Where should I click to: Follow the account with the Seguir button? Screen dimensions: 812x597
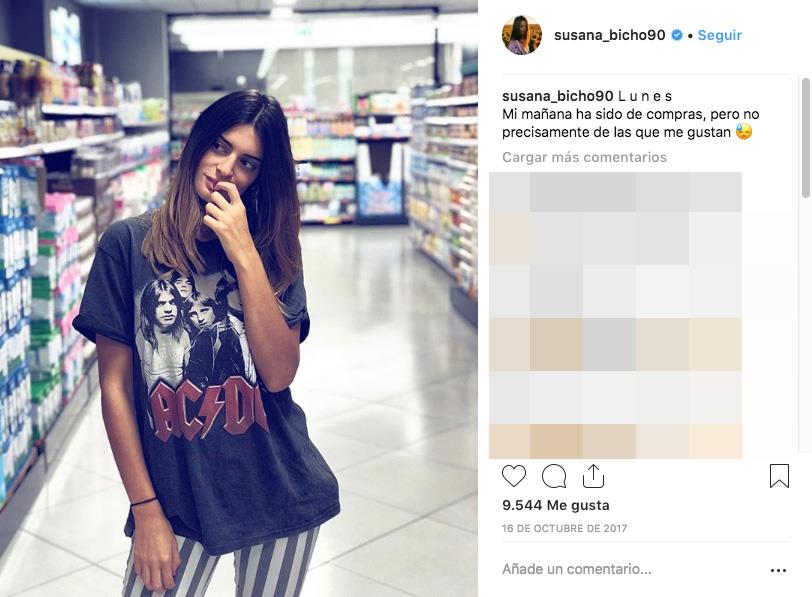pyautogui.click(x=720, y=35)
